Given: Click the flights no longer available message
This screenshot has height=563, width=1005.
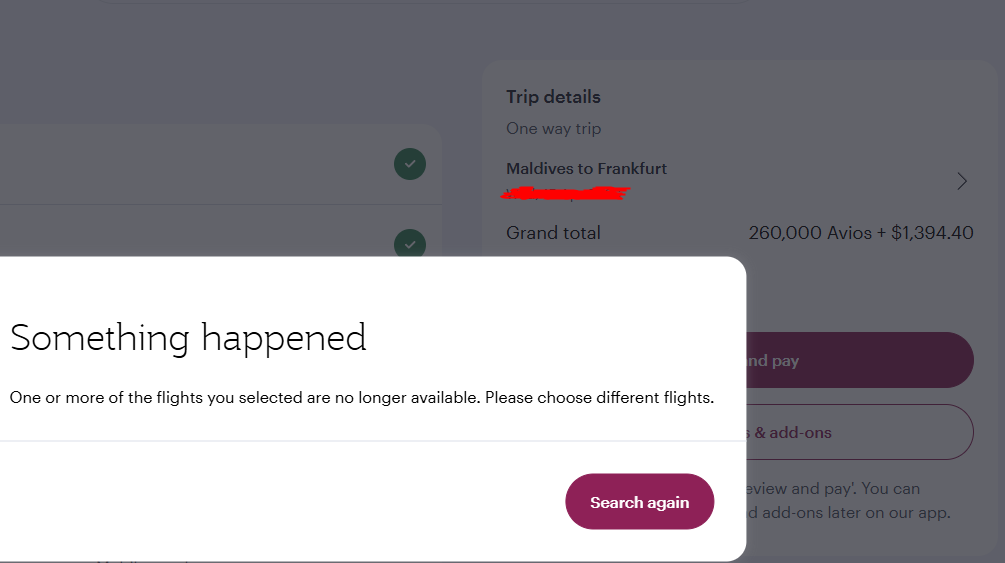Looking at the screenshot, I should pyautogui.click(x=362, y=398).
